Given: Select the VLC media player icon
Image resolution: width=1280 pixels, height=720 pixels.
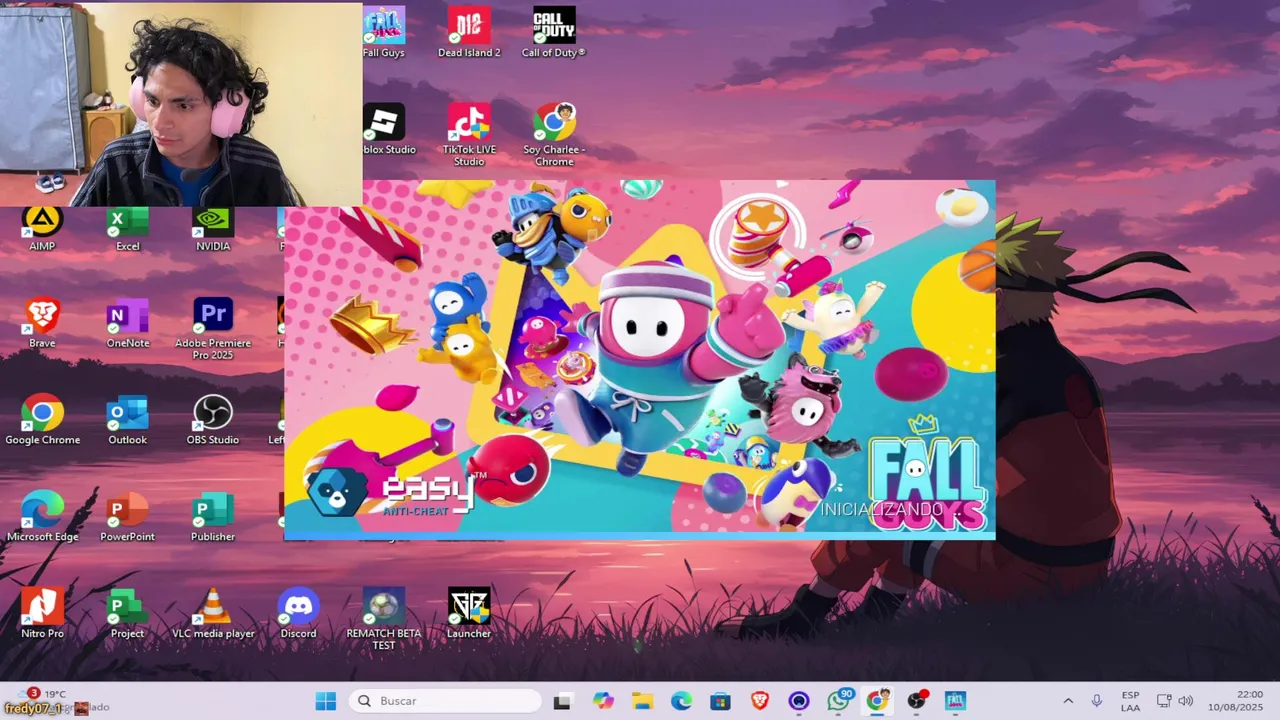Looking at the screenshot, I should pos(213,614).
